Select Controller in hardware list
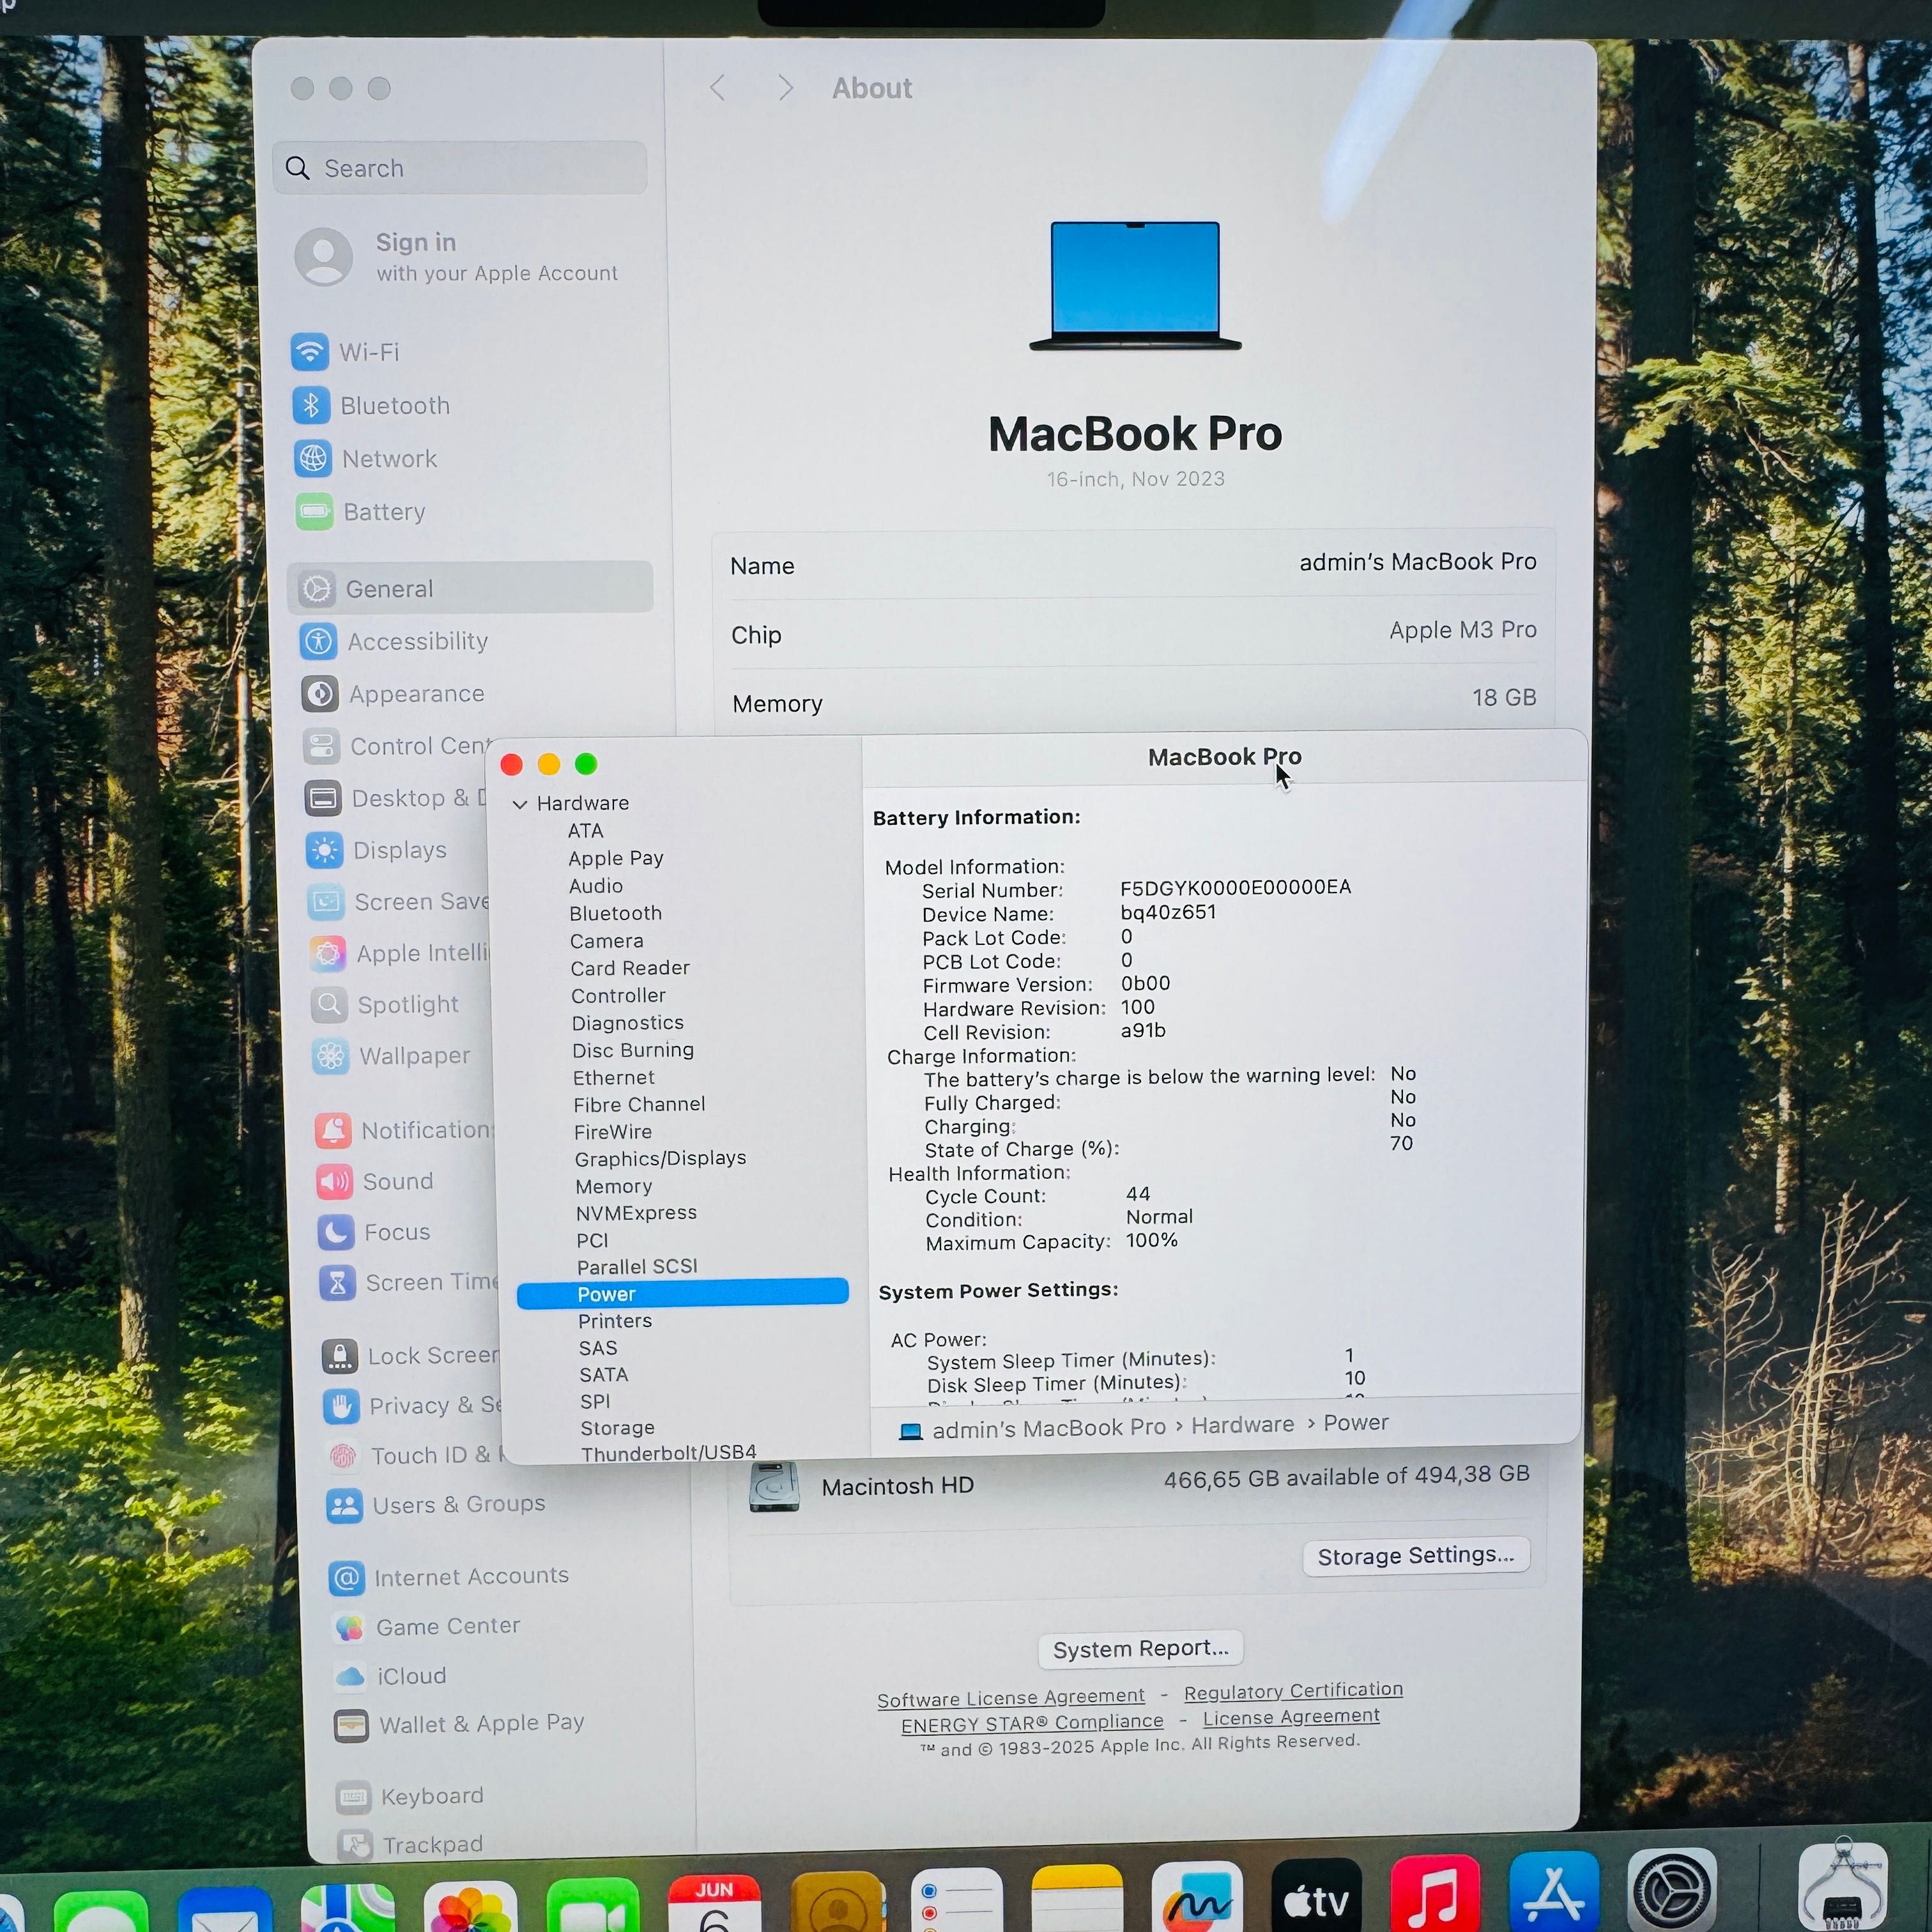The width and height of the screenshot is (1932, 1932). point(618,996)
